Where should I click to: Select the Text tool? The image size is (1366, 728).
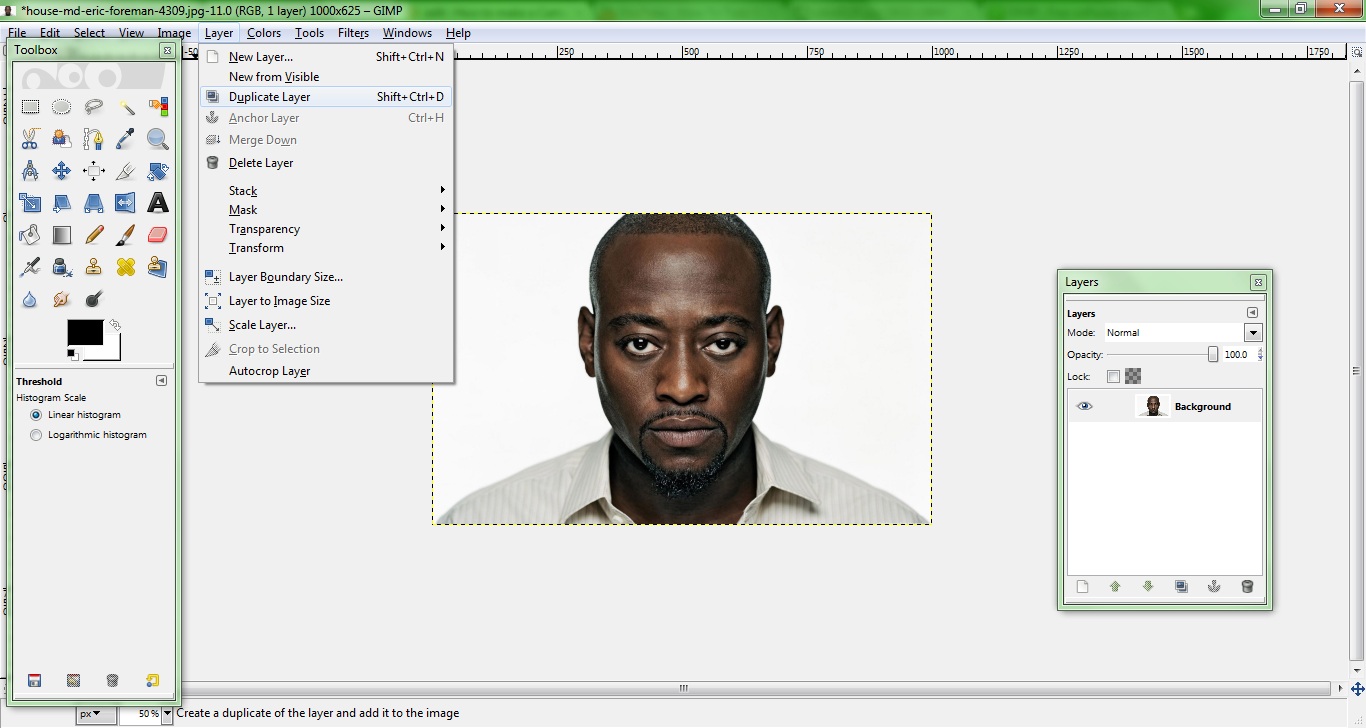pos(158,203)
